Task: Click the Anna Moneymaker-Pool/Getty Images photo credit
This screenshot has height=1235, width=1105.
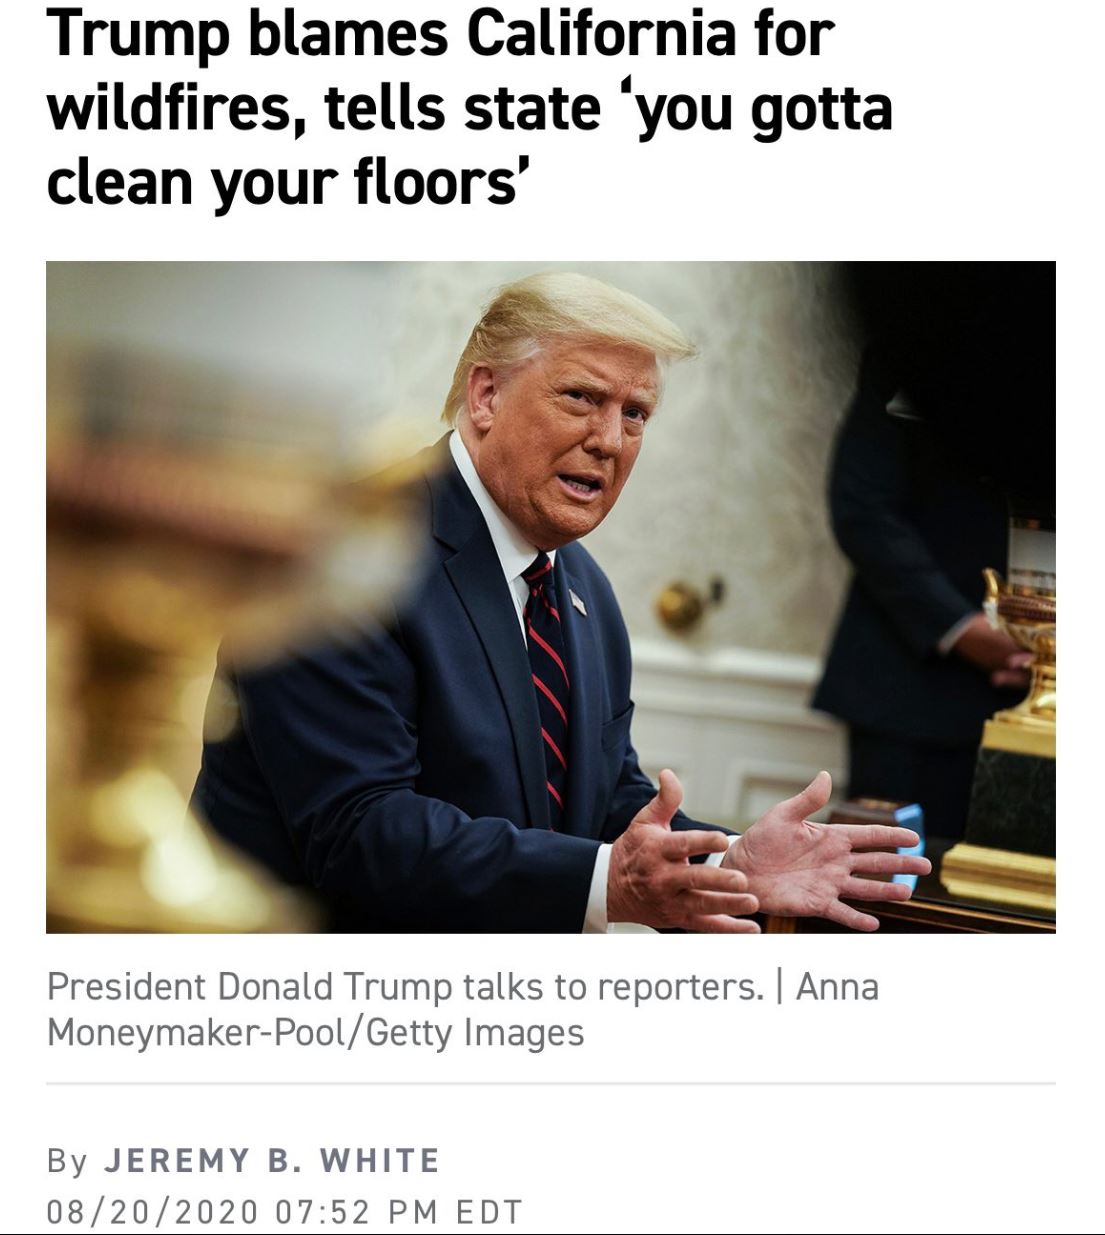Action: pos(463,1009)
